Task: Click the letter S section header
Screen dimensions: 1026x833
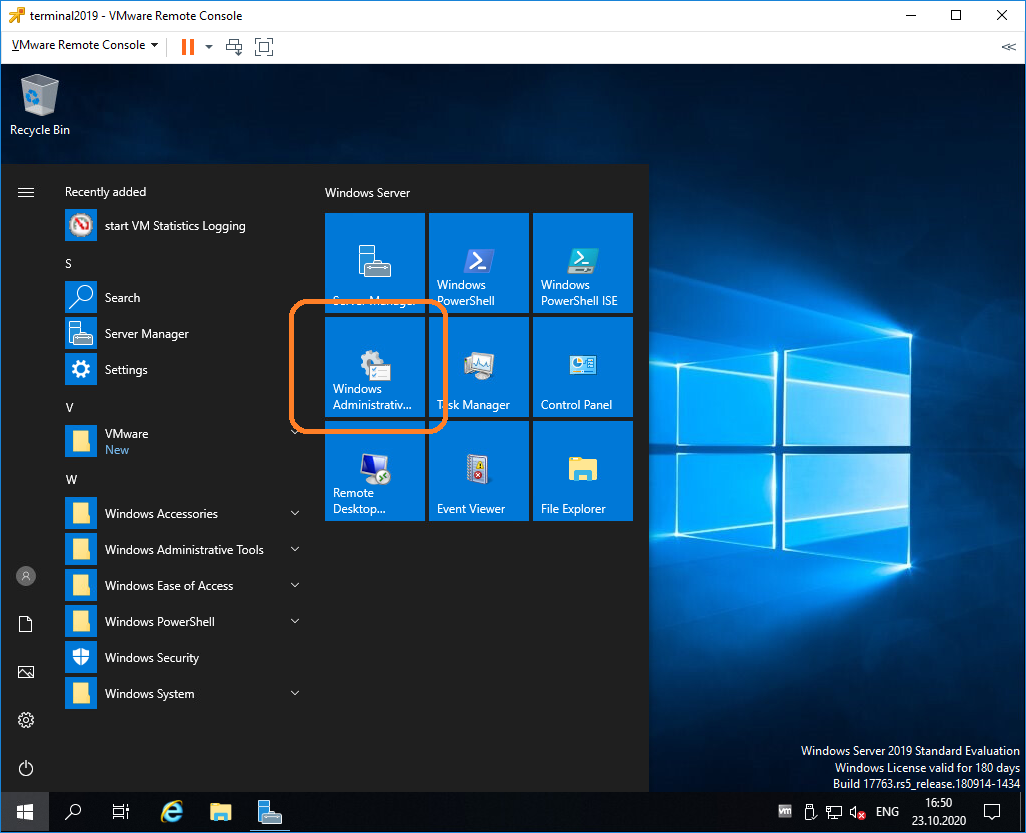Action: tap(68, 264)
